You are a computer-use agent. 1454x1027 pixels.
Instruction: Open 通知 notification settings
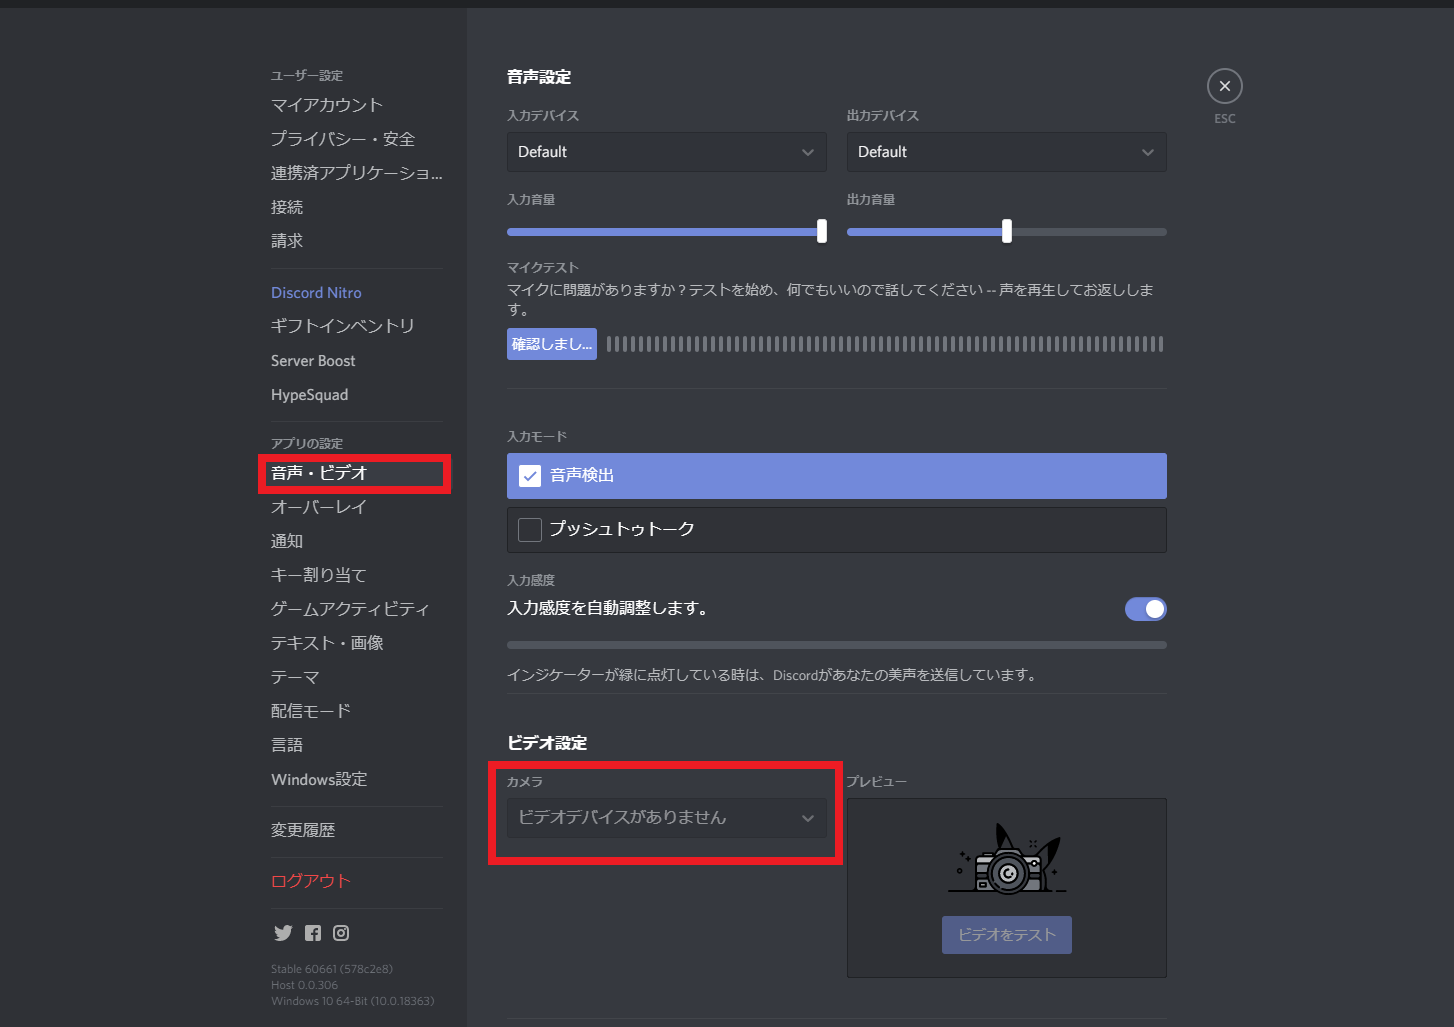pos(287,541)
